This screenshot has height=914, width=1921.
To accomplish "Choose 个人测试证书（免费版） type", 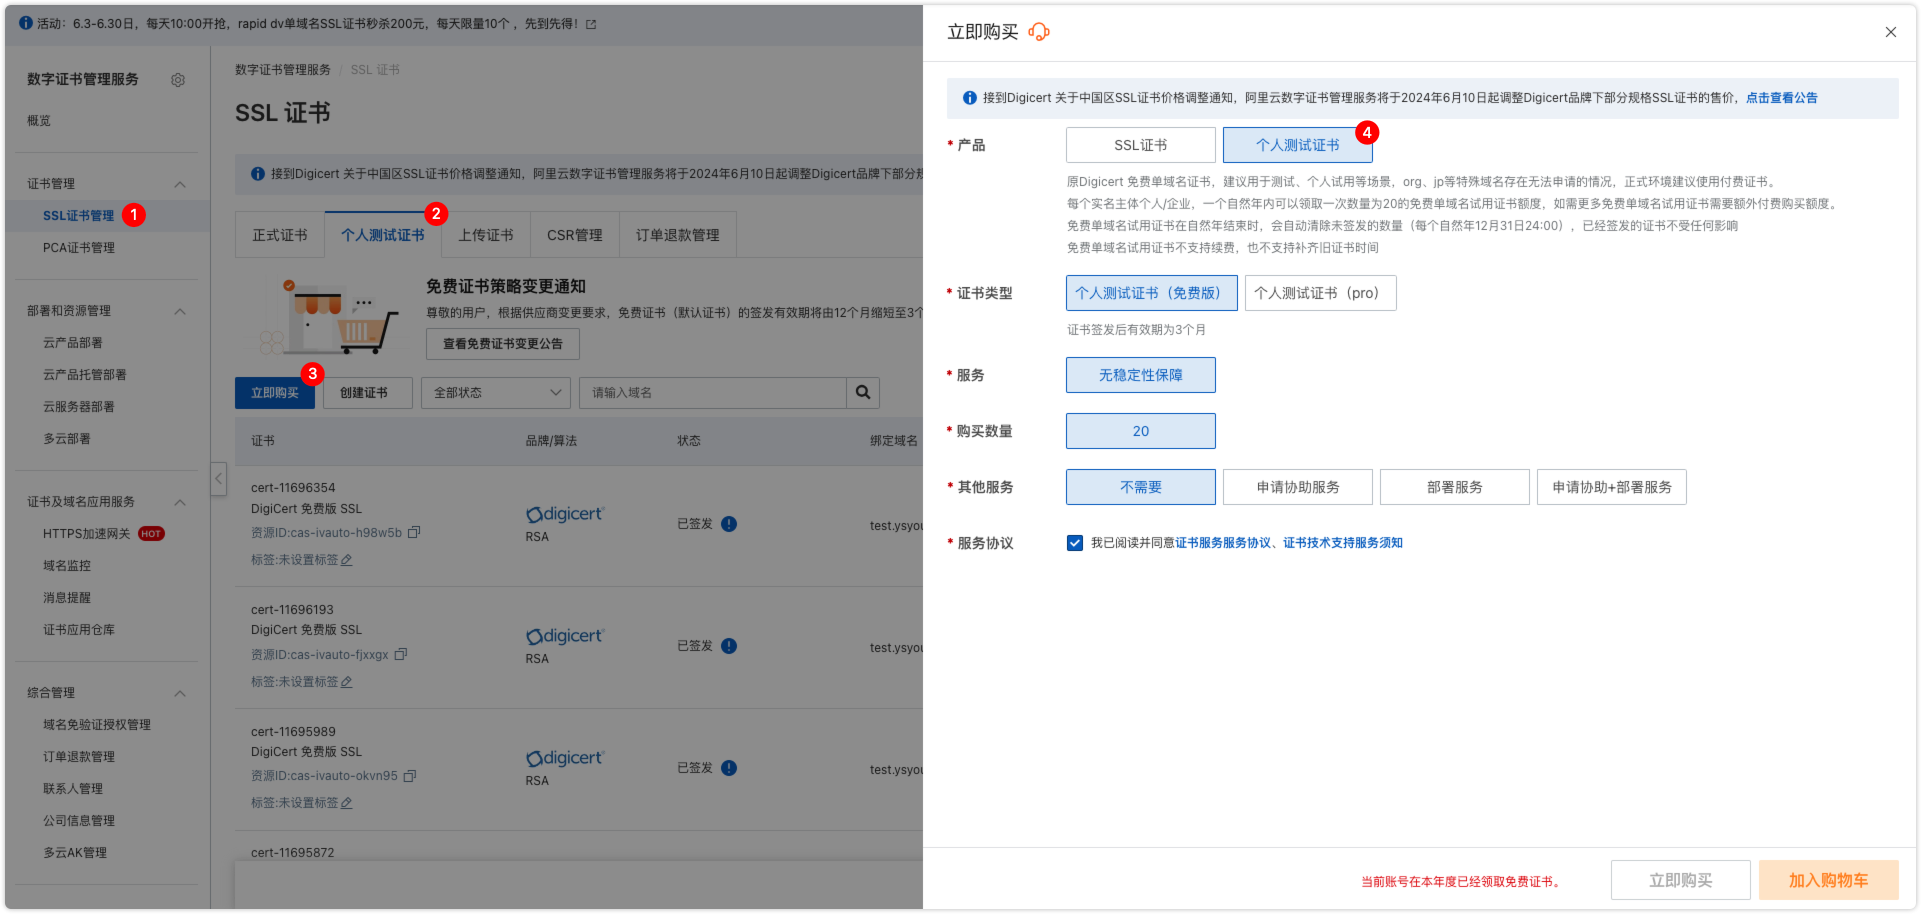I will point(1152,293).
